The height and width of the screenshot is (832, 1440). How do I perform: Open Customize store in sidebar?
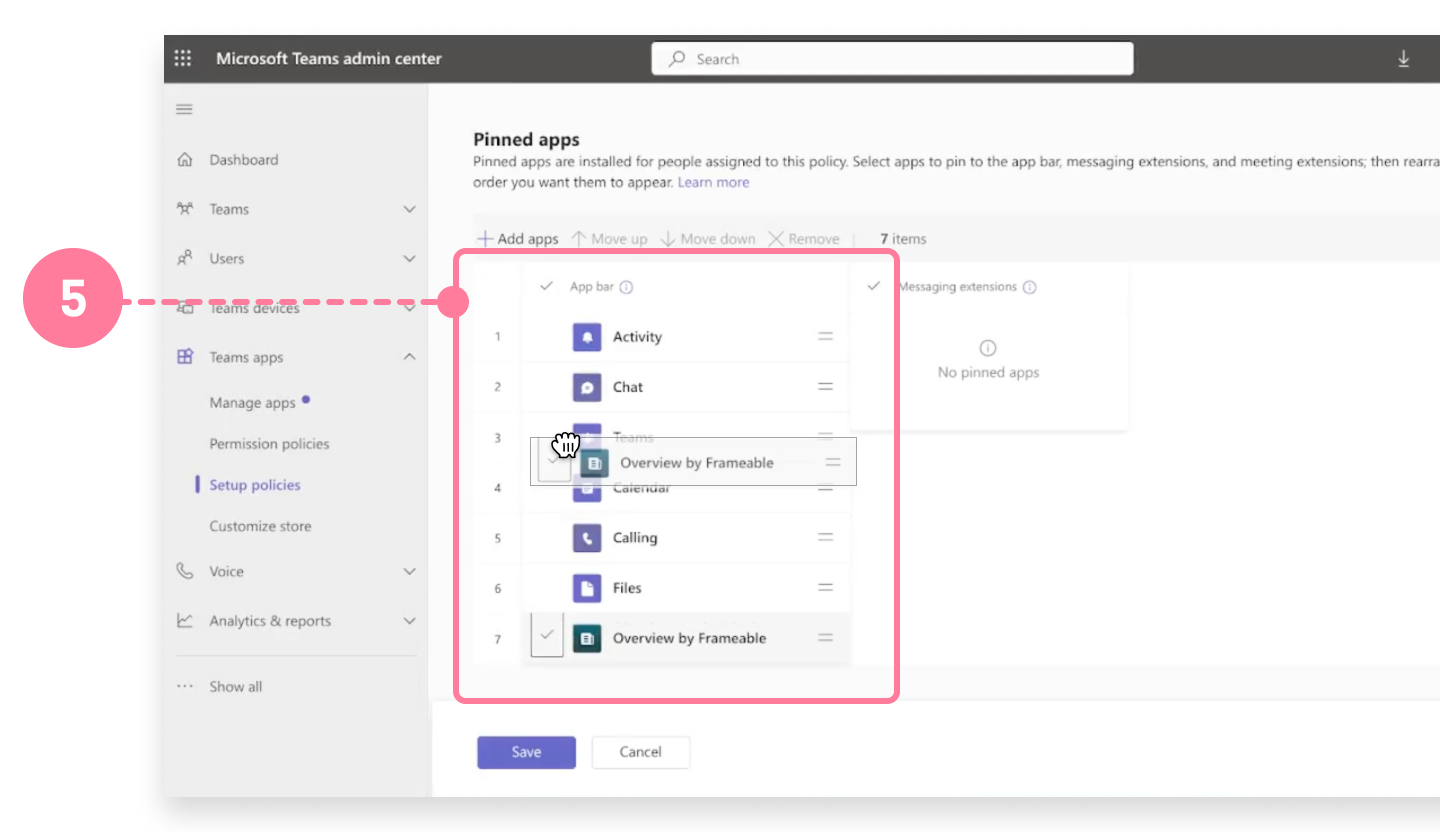[x=260, y=526]
